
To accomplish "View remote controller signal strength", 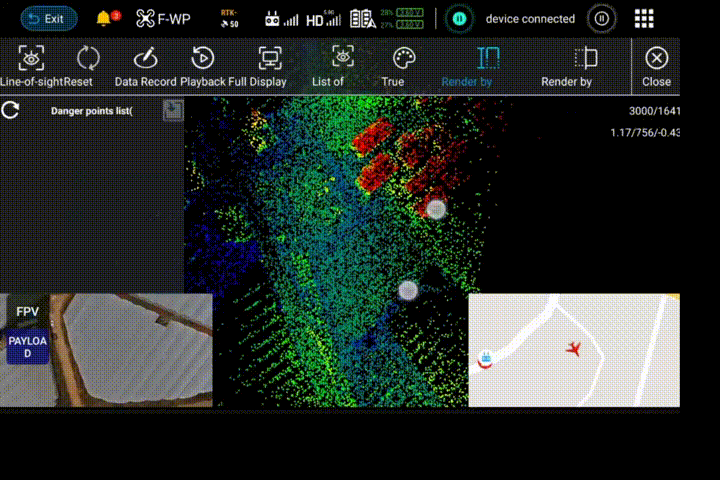I will coord(281,19).
